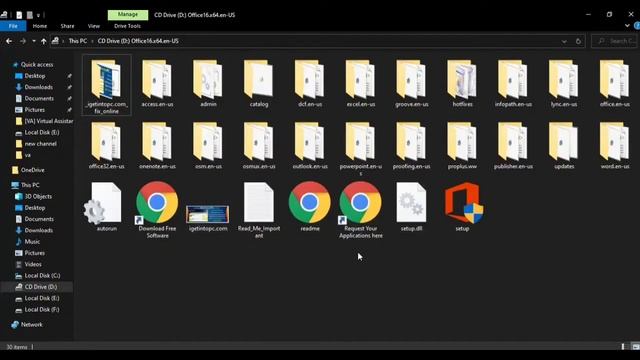Select the _igetintopc.com_fix_online folder
Screen dimensions: 640x360
click(107, 85)
